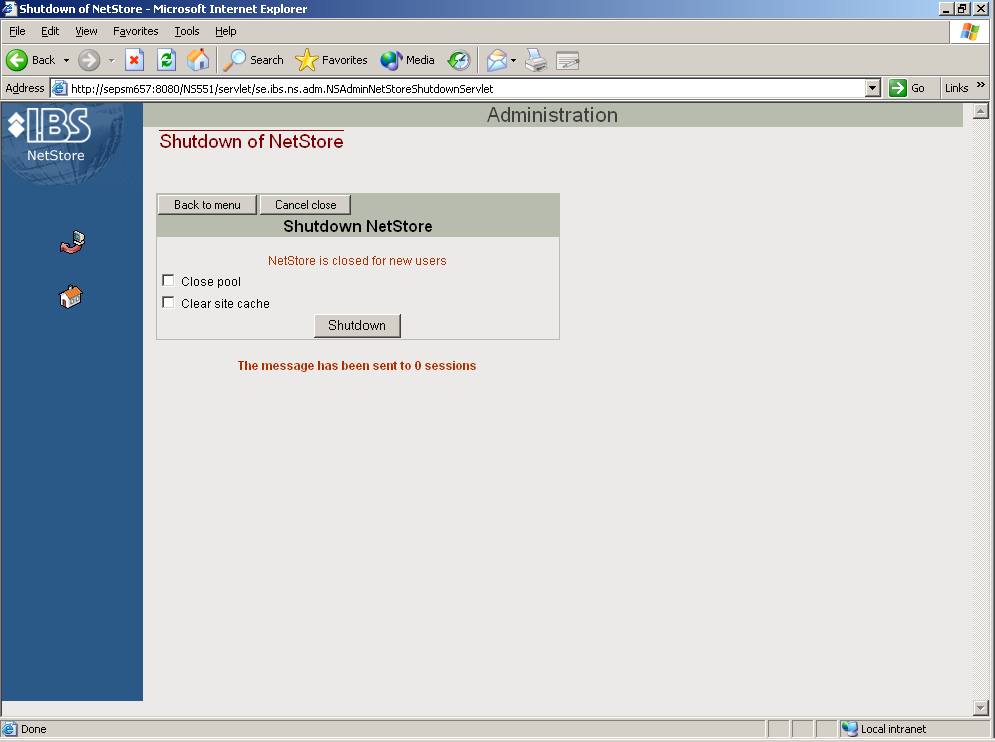Expand the Links toolbar chevron
The image size is (995, 742).
(x=981, y=87)
